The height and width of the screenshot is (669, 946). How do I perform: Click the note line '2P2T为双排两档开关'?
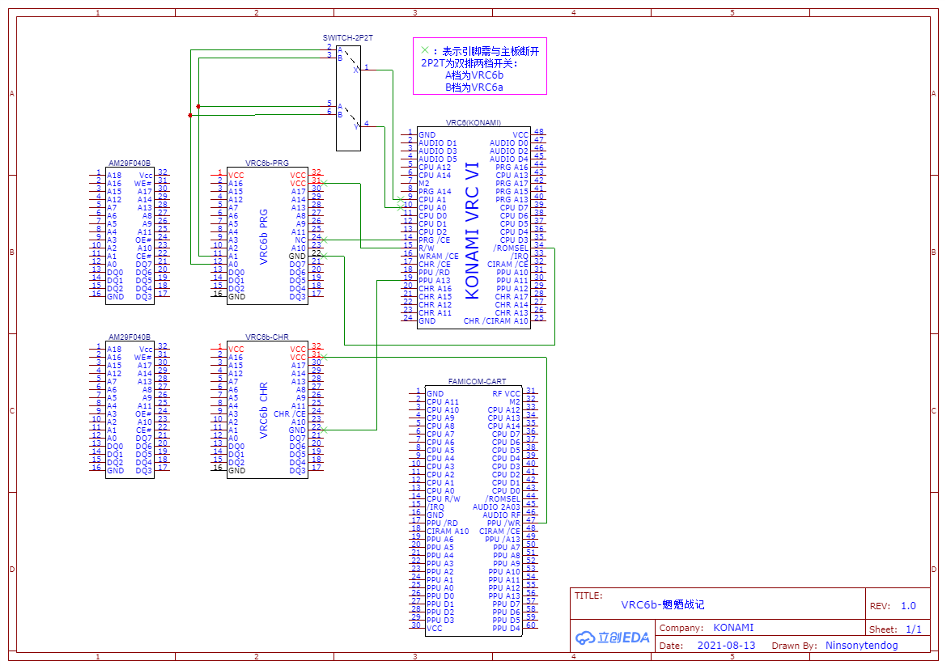[469, 63]
